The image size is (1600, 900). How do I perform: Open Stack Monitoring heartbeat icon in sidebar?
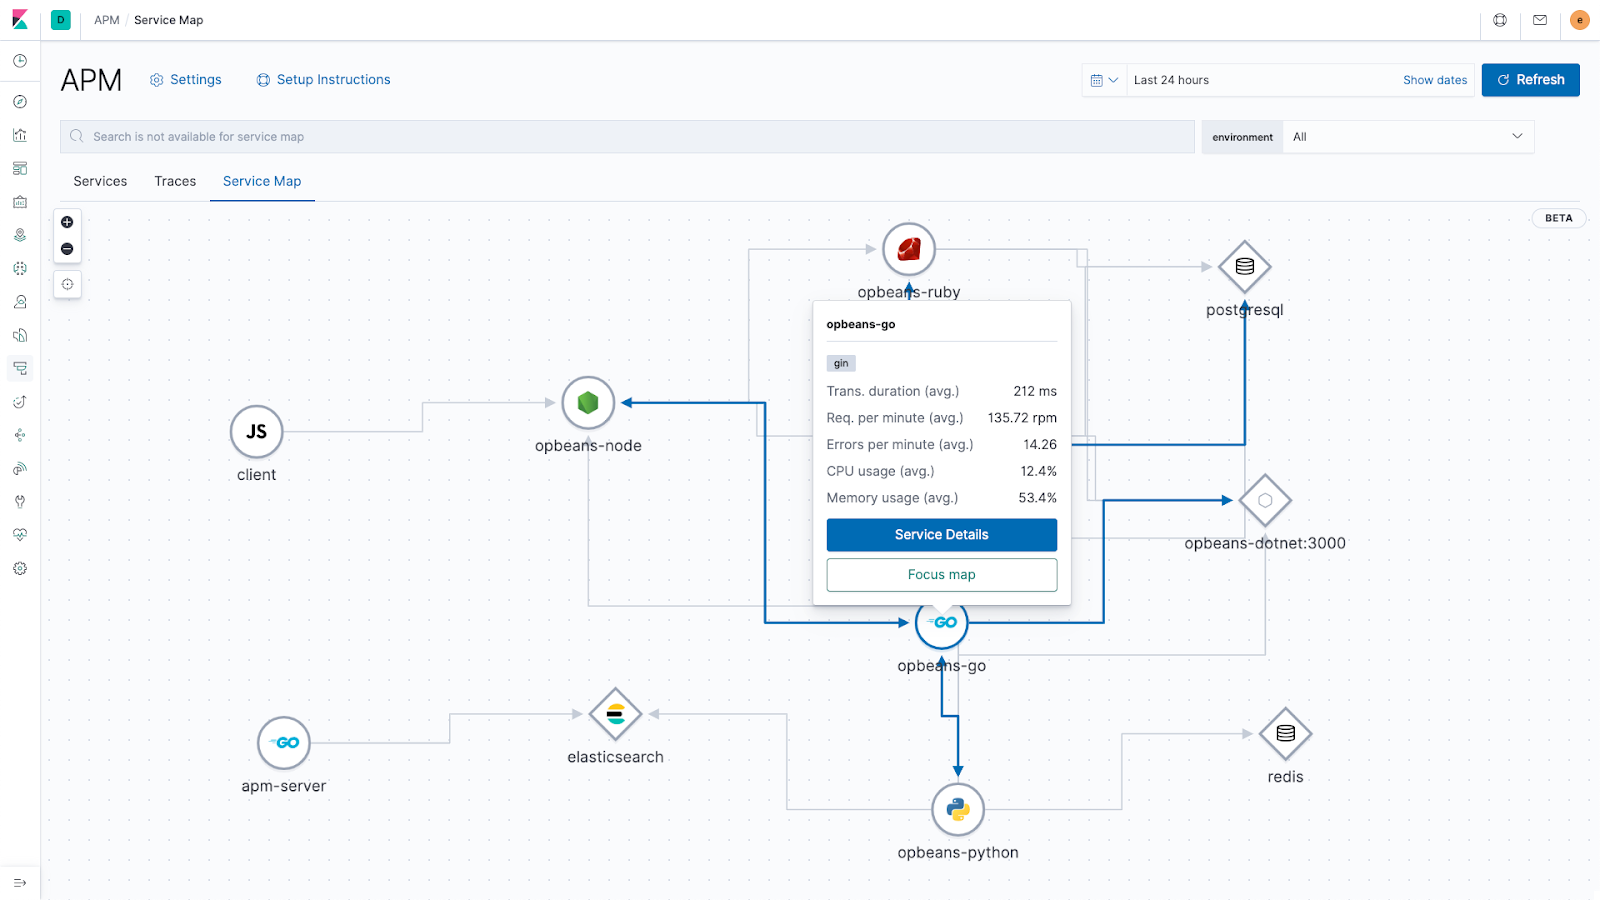coord(20,534)
